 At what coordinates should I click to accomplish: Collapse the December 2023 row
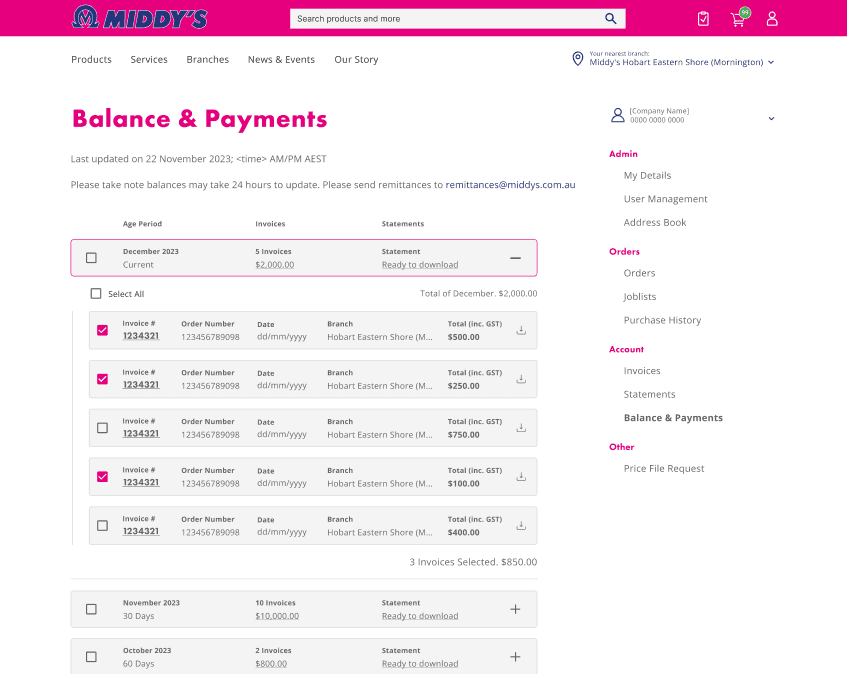tap(515, 258)
